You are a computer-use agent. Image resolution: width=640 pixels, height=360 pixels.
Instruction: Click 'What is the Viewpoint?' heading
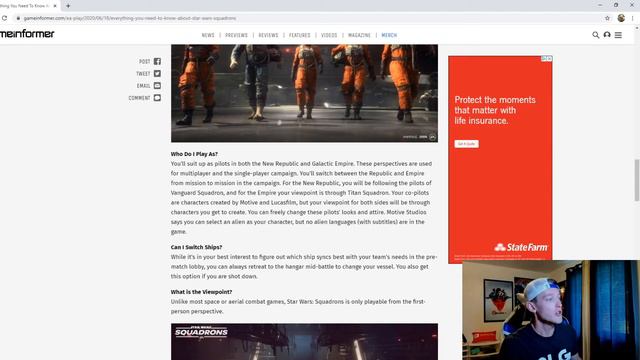click(201, 292)
